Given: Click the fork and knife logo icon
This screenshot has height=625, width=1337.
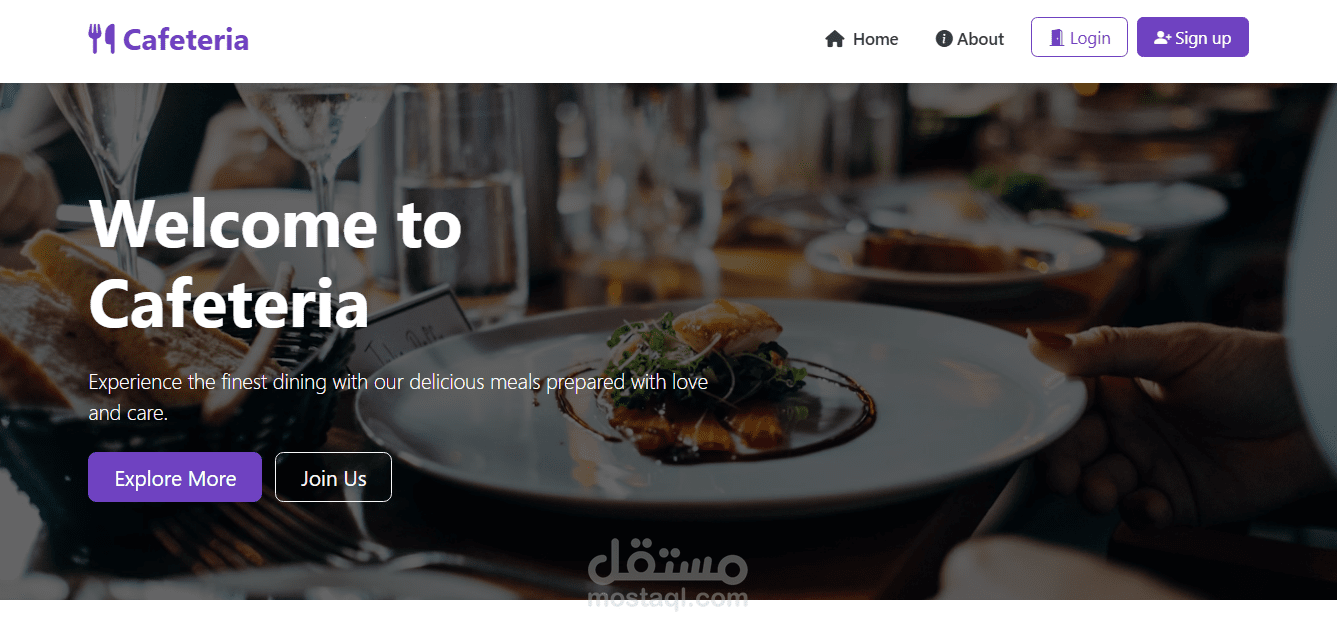Looking at the screenshot, I should click(101, 39).
